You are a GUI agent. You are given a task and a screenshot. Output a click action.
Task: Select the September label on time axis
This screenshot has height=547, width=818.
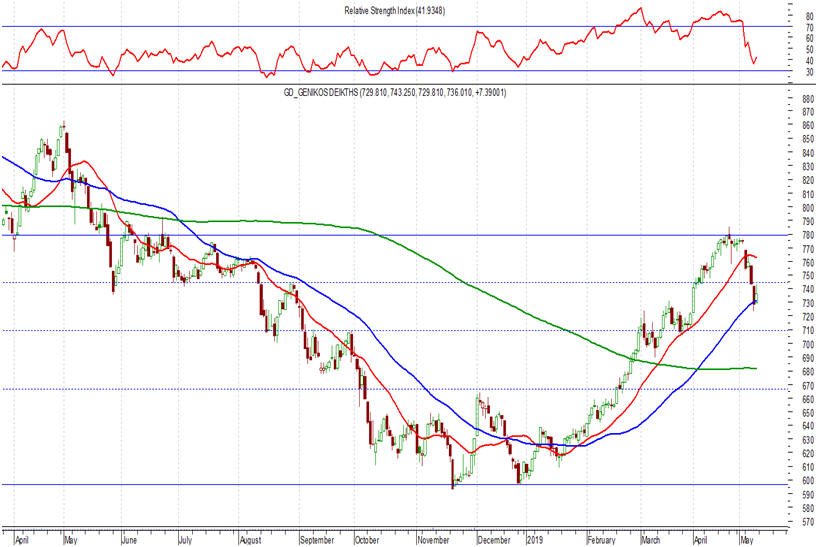(x=316, y=540)
